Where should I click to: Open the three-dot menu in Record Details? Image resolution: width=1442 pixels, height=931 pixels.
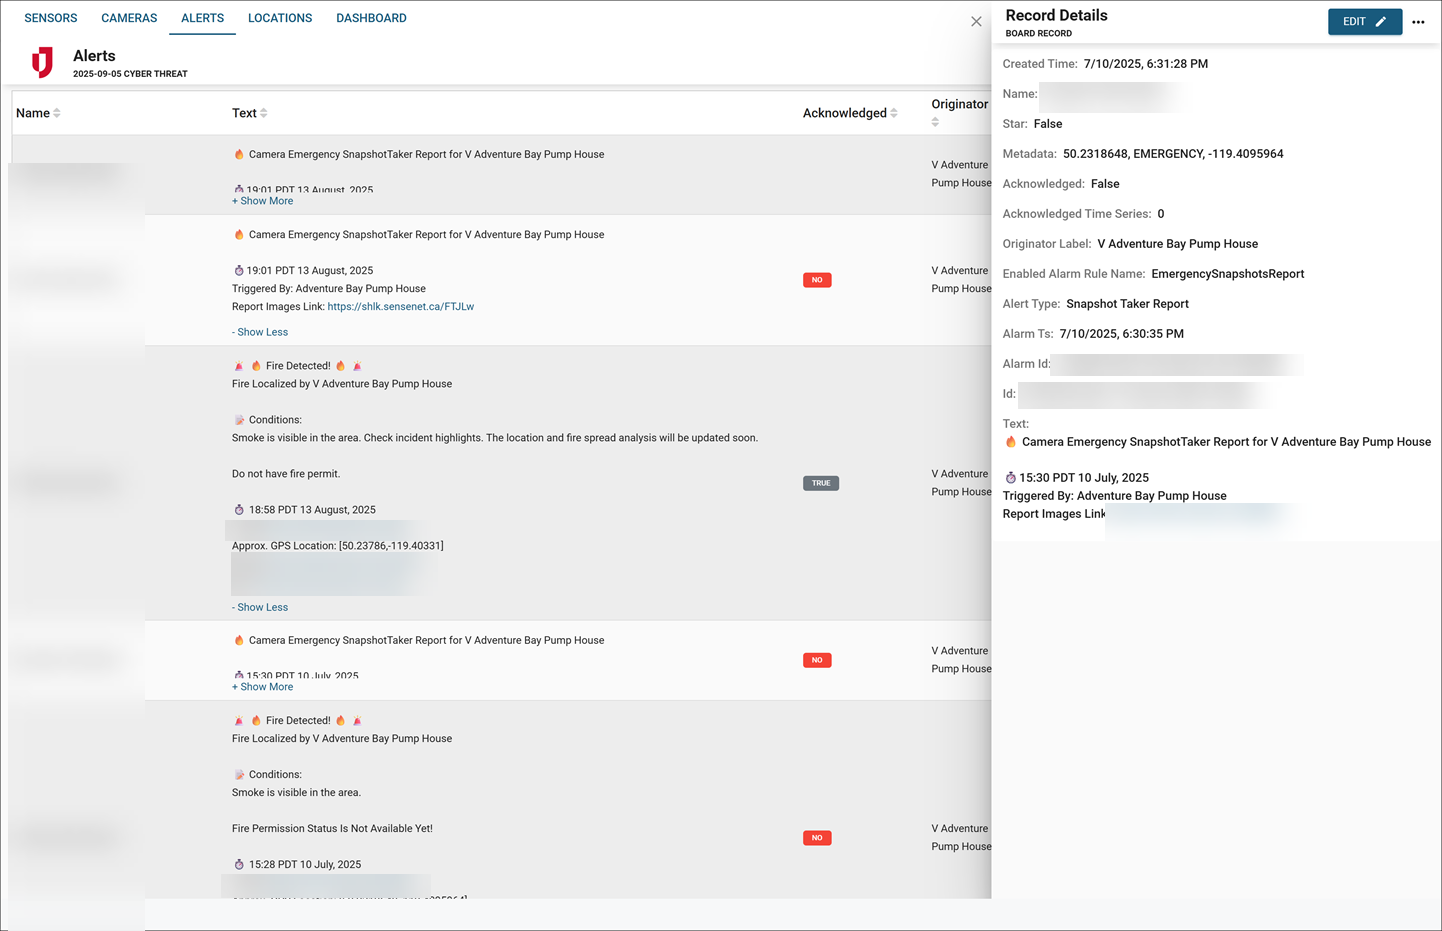tap(1419, 21)
